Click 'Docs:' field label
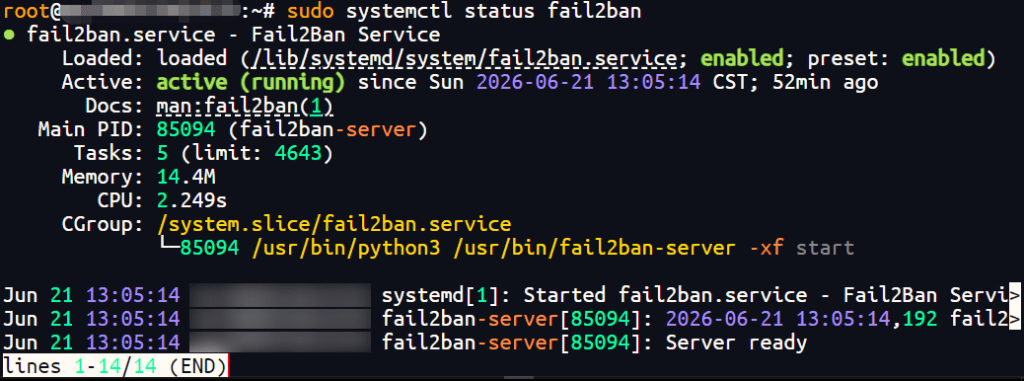Screen dimensions: 1024x381 [x=115, y=107]
